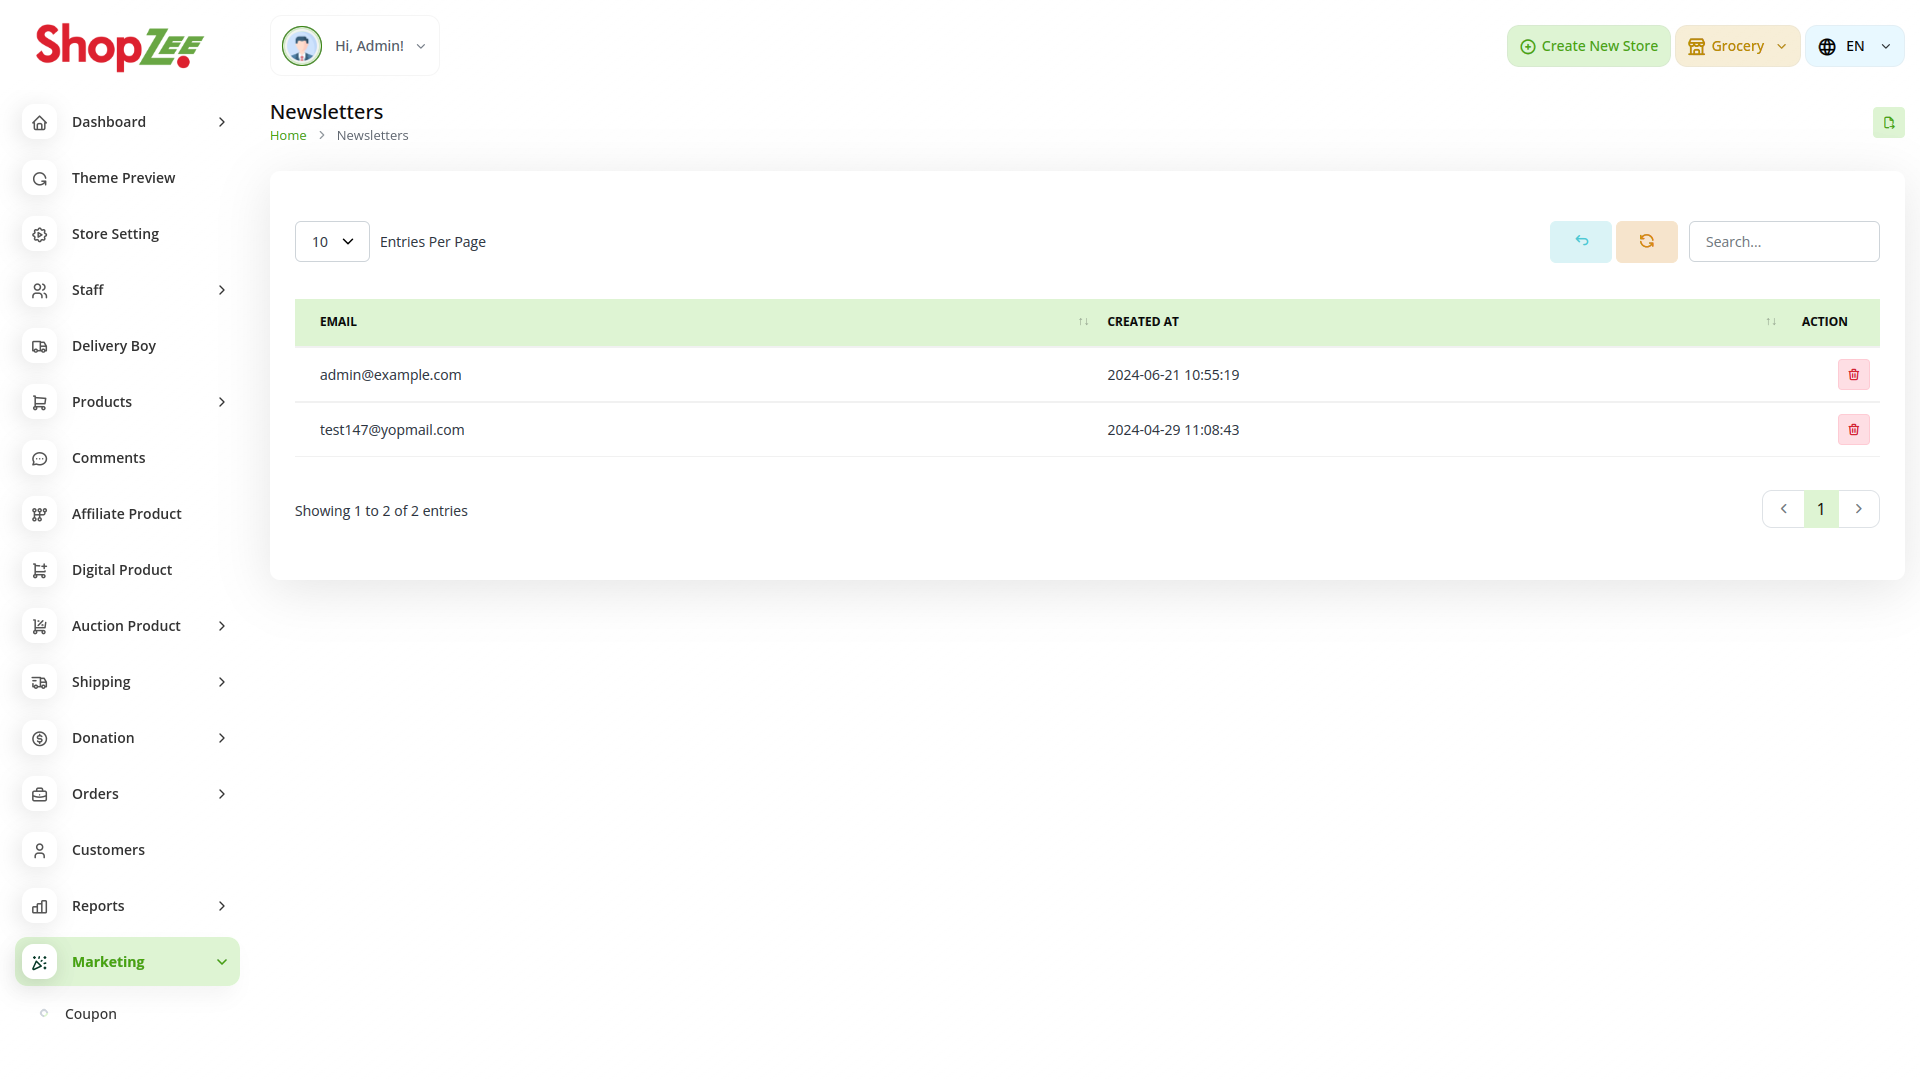Open the Grocery store selector dropdown
The image size is (1920, 1080).
(x=1737, y=46)
